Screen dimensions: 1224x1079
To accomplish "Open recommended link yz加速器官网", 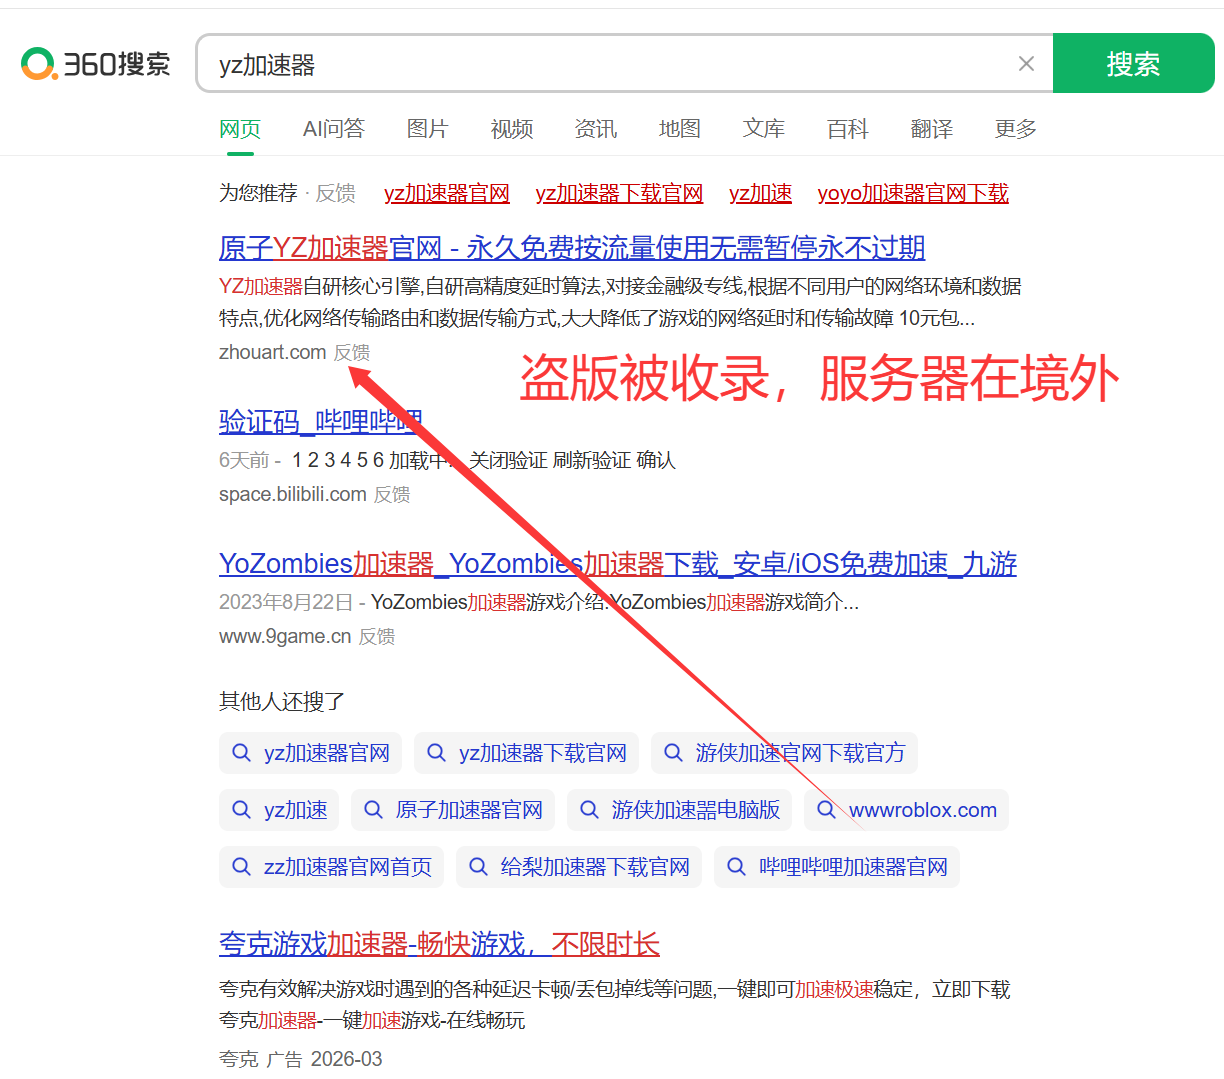I will pos(447,193).
